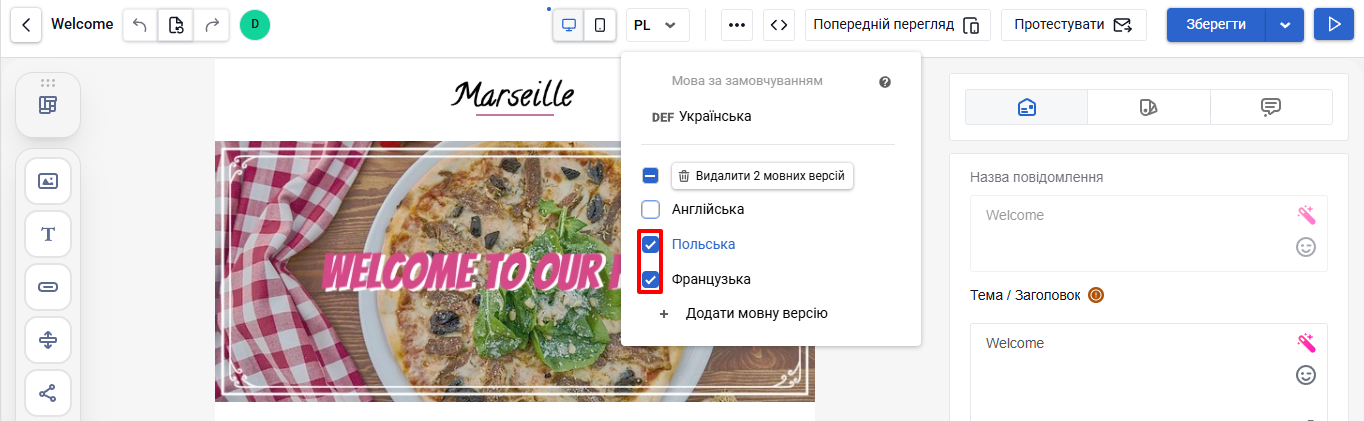
Task: Open emoji picker in Назва повідомлення field
Action: 1305,246
